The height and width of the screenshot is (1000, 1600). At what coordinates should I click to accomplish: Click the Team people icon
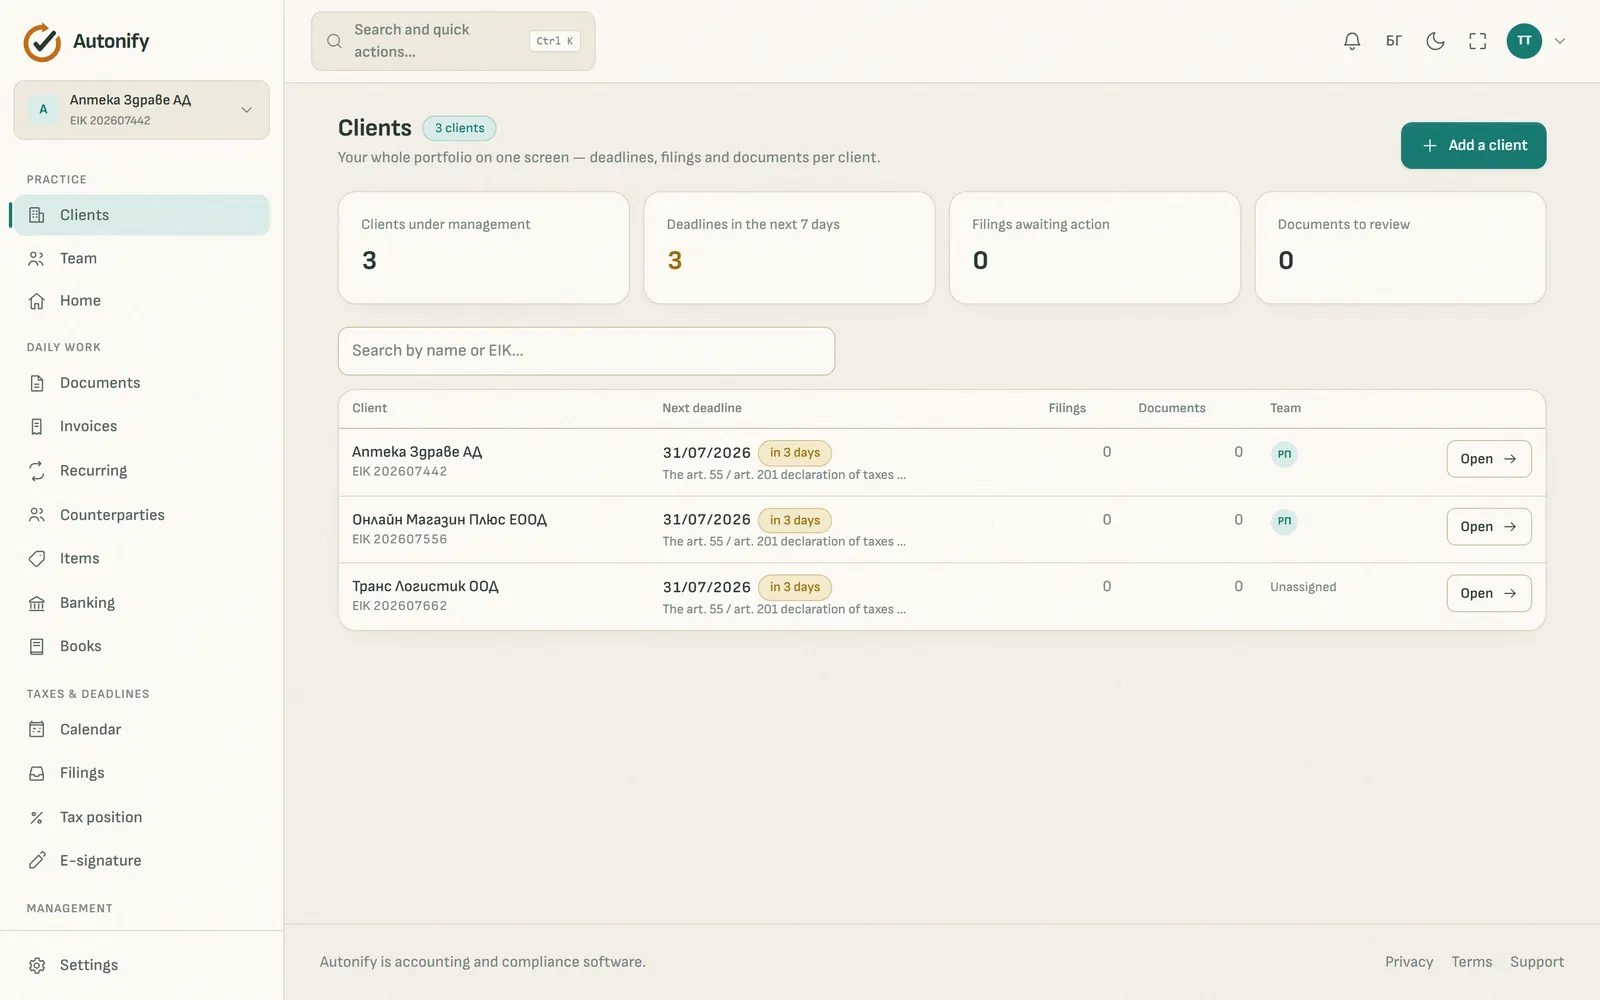[37, 258]
